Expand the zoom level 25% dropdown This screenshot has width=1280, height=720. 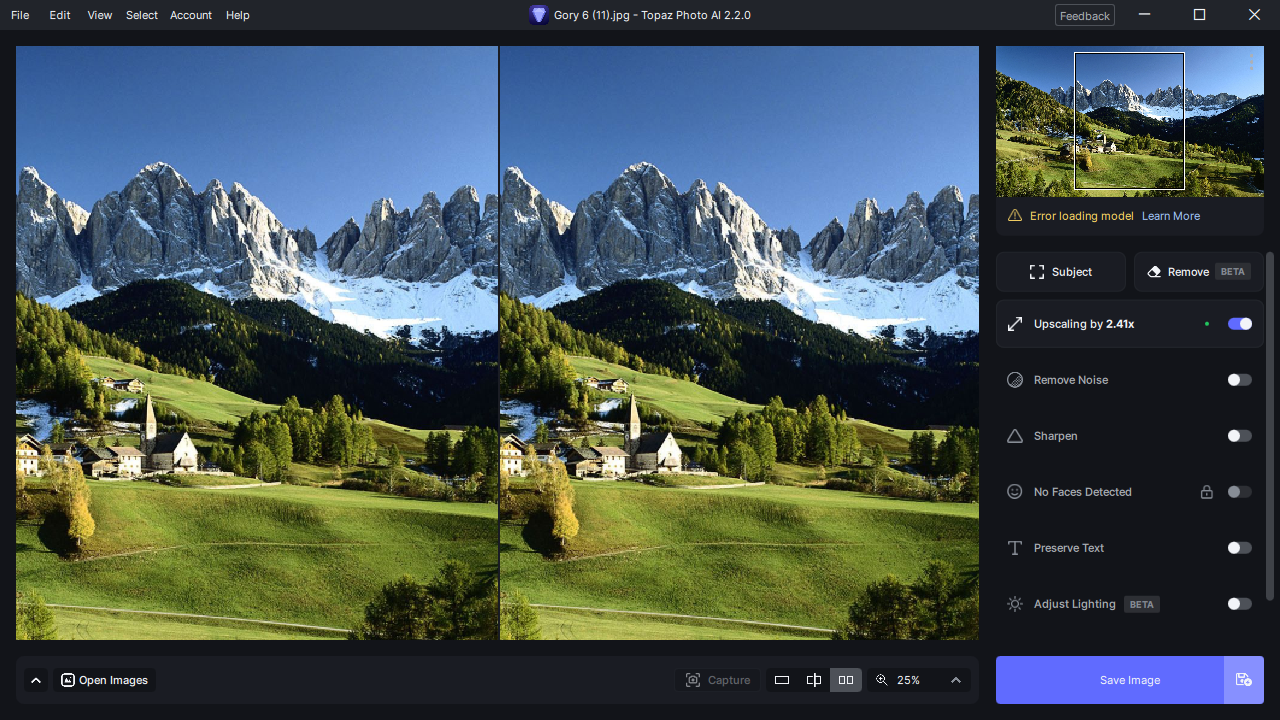point(955,680)
